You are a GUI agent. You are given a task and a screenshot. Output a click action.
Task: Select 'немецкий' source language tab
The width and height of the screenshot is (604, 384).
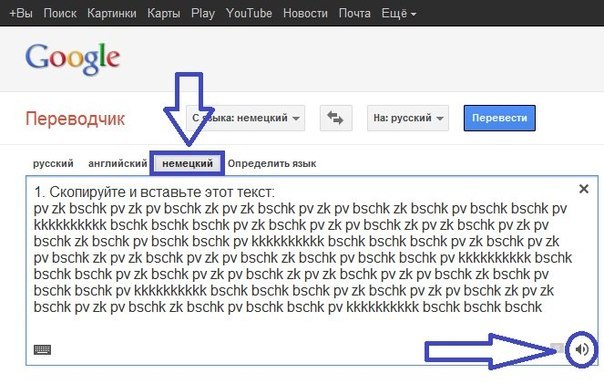pyautogui.click(x=187, y=163)
